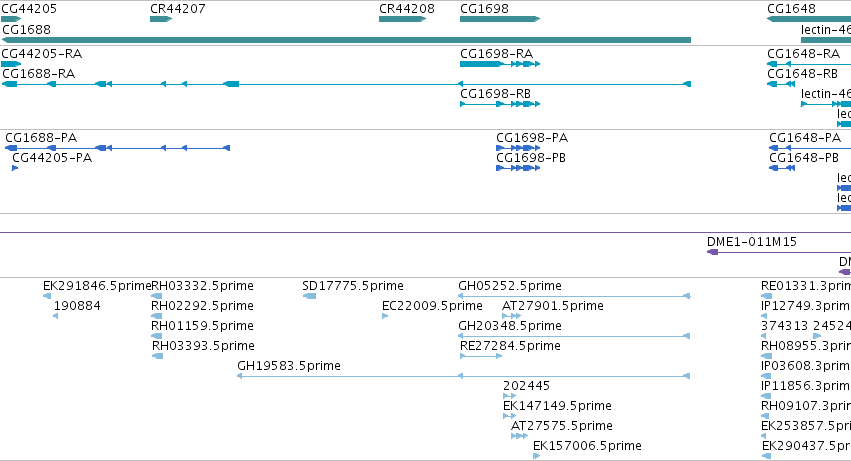Screen dimensions: 851x461
Task: Click the RH02292.5prime EST label
Action: point(202,306)
